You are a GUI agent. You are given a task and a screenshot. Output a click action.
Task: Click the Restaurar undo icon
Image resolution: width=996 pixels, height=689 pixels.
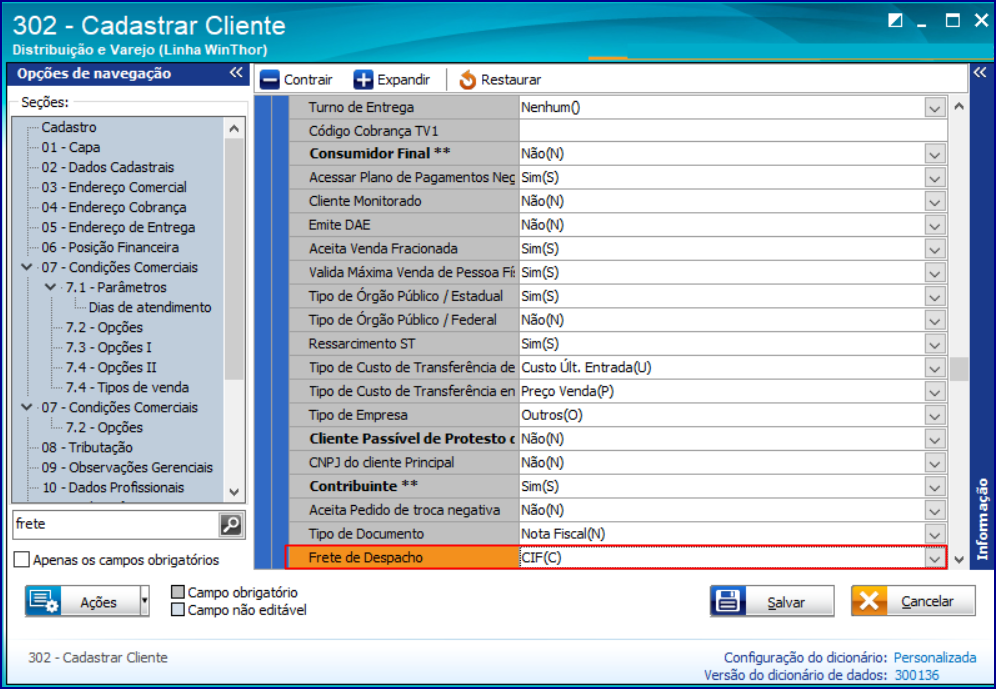click(x=468, y=80)
